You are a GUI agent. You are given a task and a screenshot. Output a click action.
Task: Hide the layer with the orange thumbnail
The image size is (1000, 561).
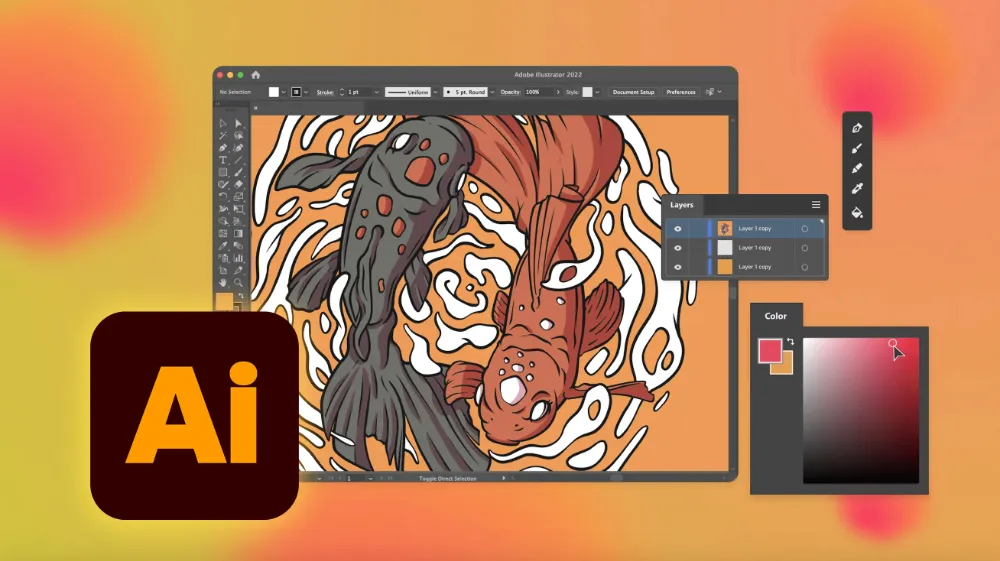coord(677,267)
